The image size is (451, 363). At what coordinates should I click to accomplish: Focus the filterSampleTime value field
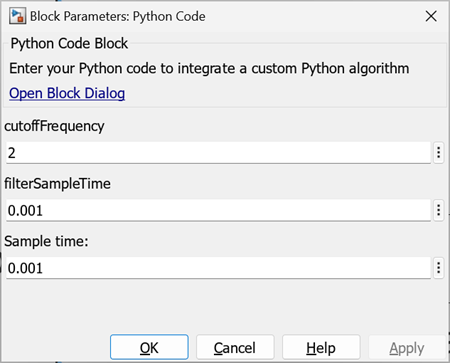tap(218, 210)
